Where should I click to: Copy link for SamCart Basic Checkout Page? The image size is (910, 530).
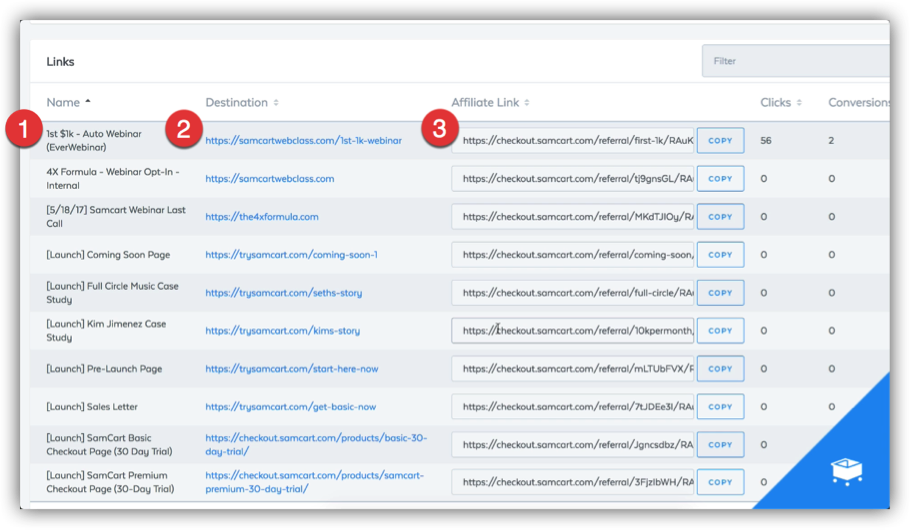(720, 445)
